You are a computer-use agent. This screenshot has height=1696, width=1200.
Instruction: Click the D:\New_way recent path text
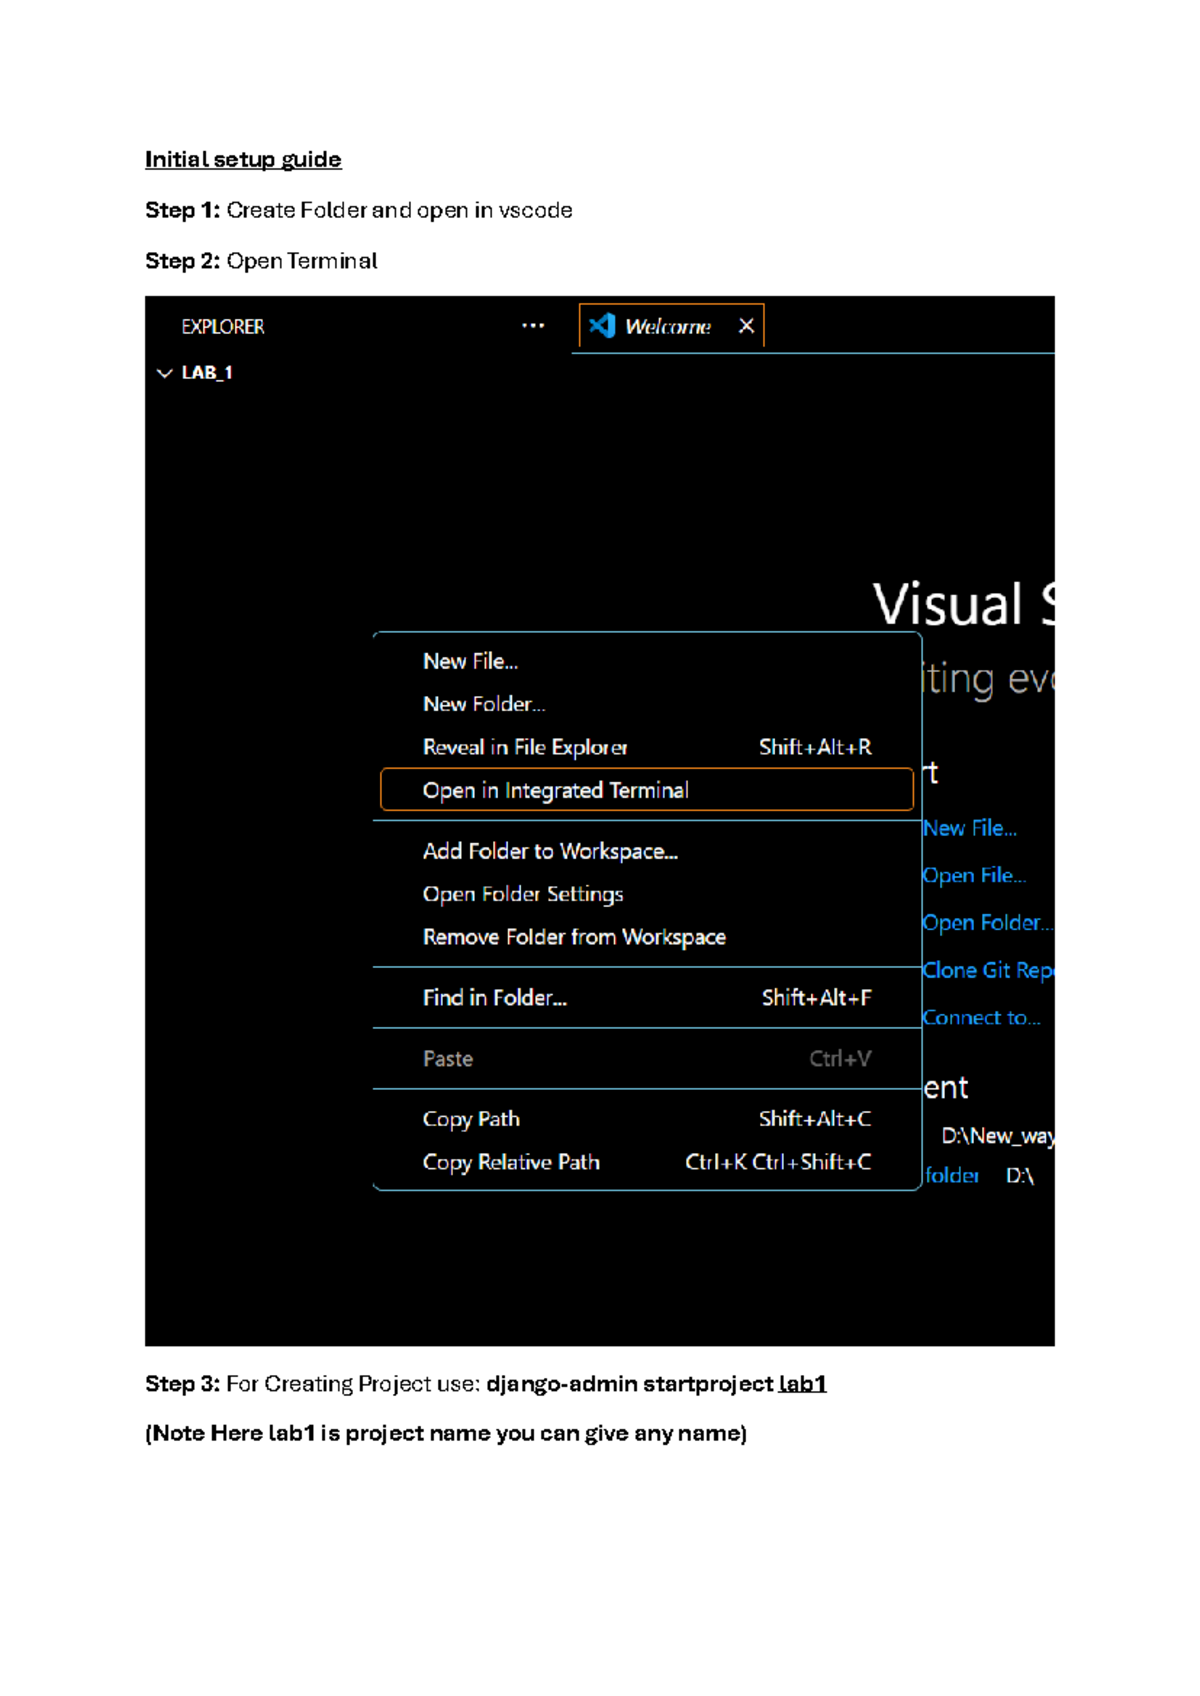998,1136
